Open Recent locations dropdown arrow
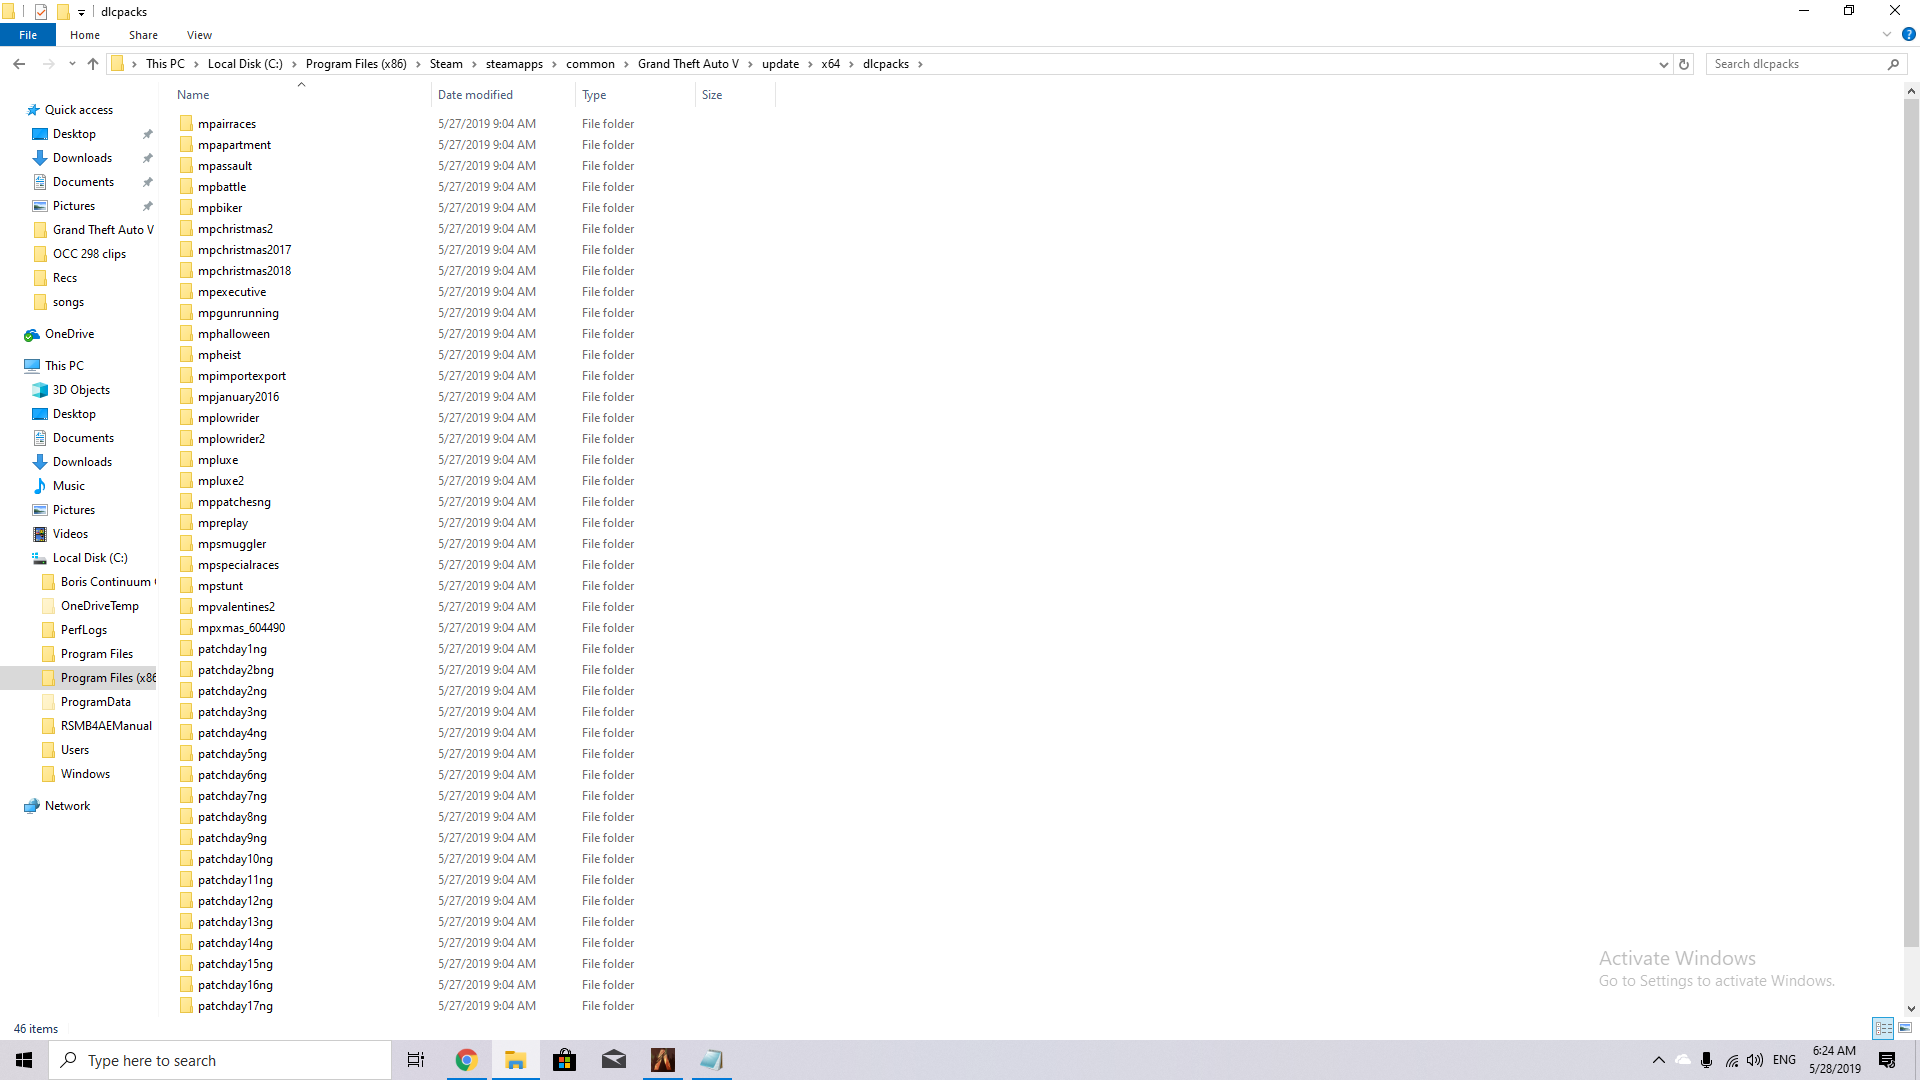Image resolution: width=1920 pixels, height=1080 pixels. [72, 64]
